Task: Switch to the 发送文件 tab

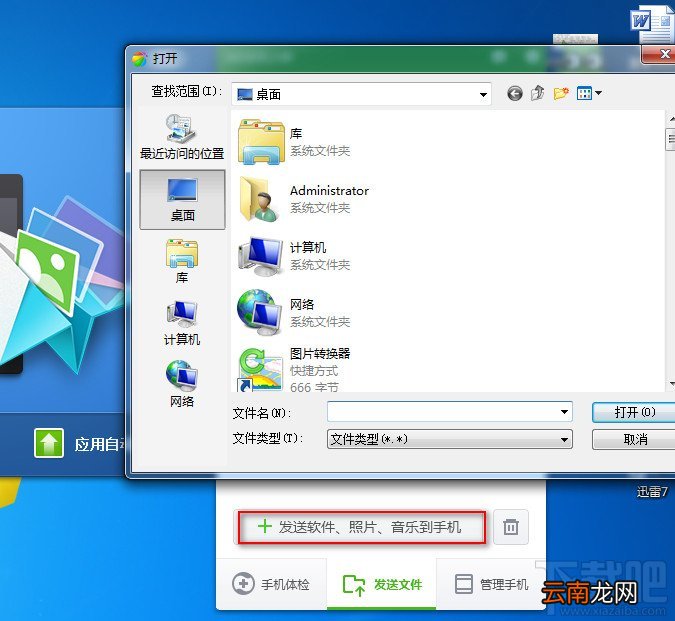Action: [x=382, y=584]
